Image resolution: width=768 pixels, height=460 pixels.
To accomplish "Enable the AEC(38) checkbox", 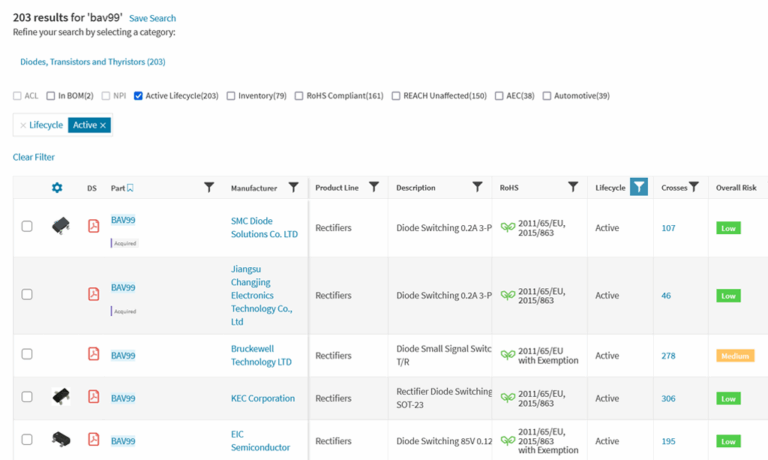I will pyautogui.click(x=499, y=96).
